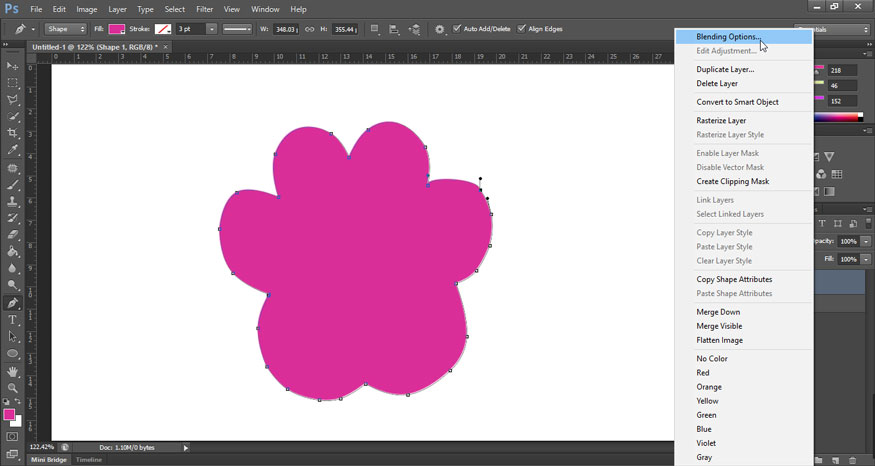Toggle Align Edges checkbox

click(x=522, y=29)
